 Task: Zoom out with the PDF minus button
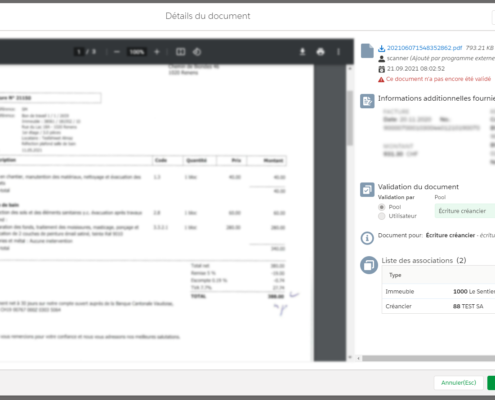(117, 52)
